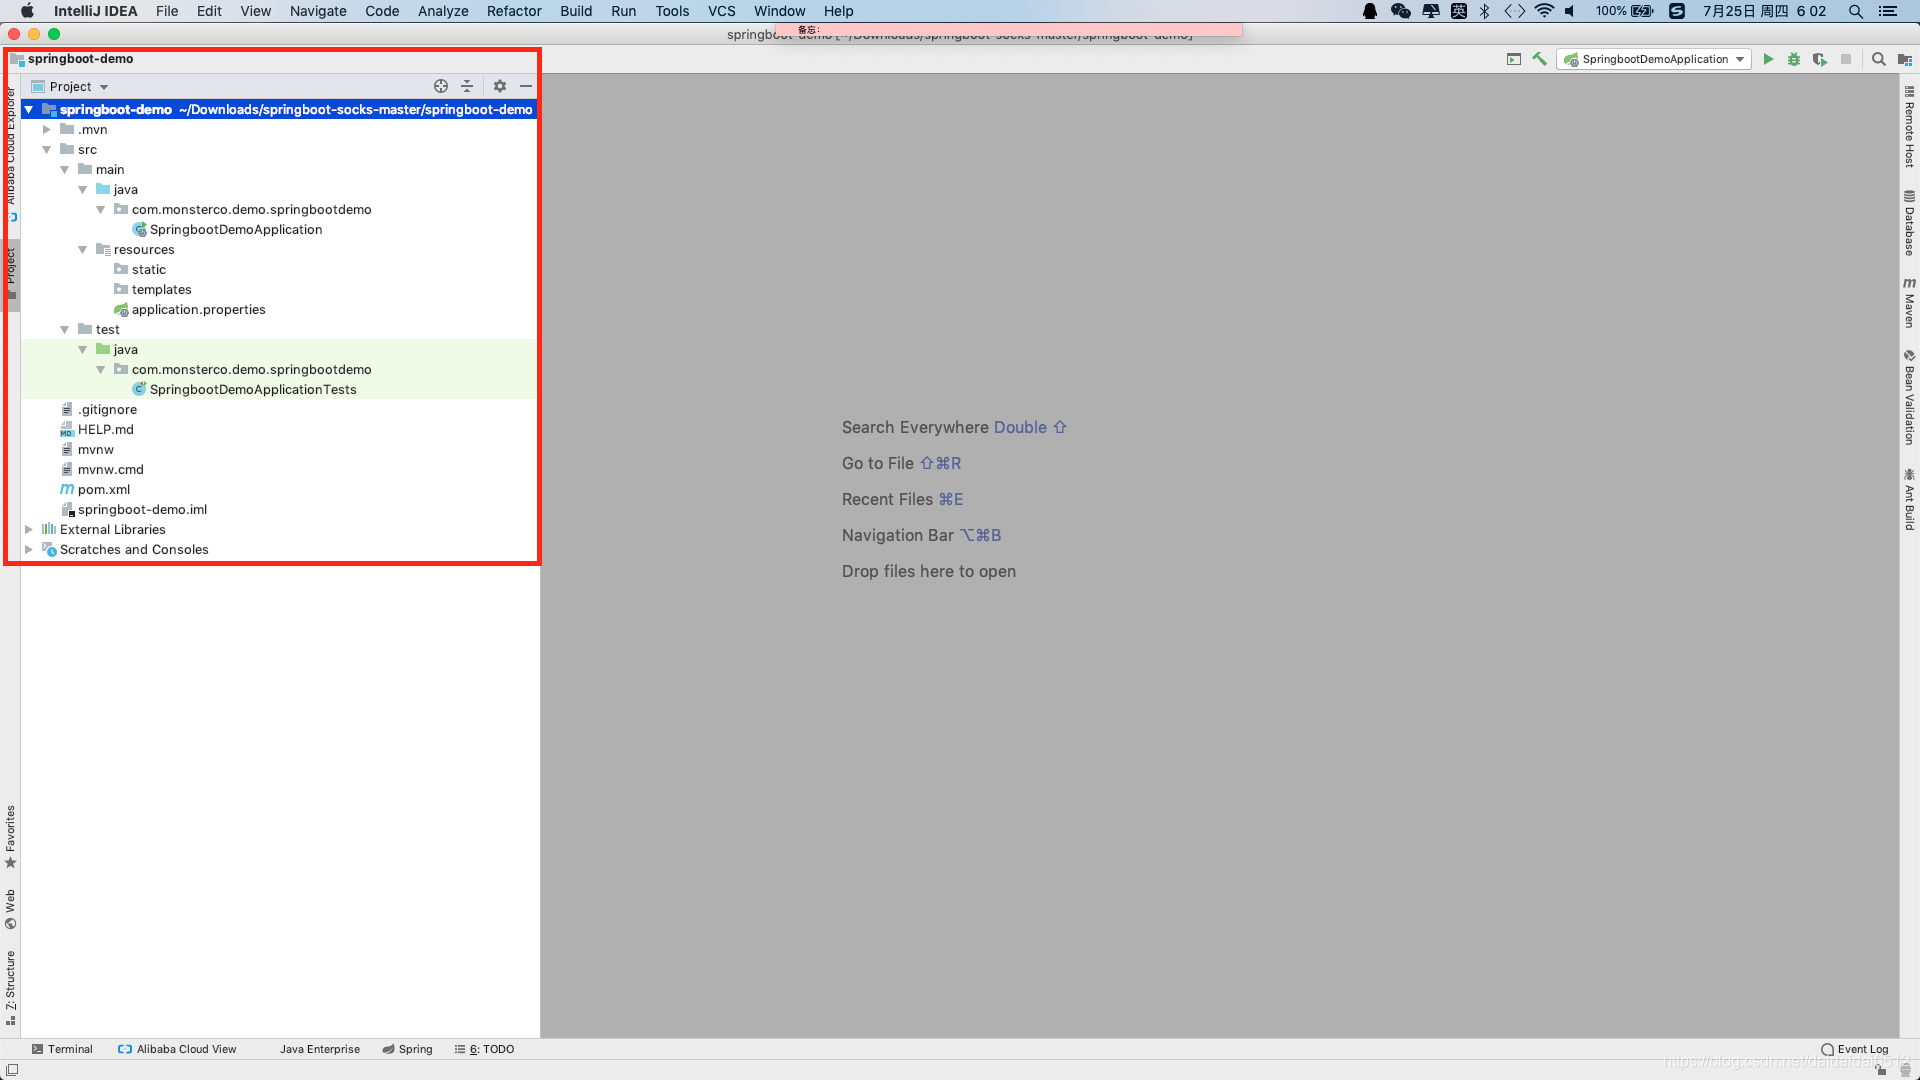Click the stop process icon
This screenshot has width=1920, height=1080.
point(1846,59)
